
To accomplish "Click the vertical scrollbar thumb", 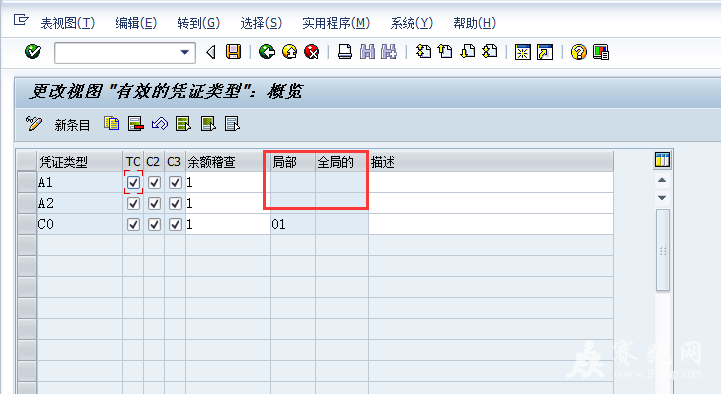I will pos(663,250).
